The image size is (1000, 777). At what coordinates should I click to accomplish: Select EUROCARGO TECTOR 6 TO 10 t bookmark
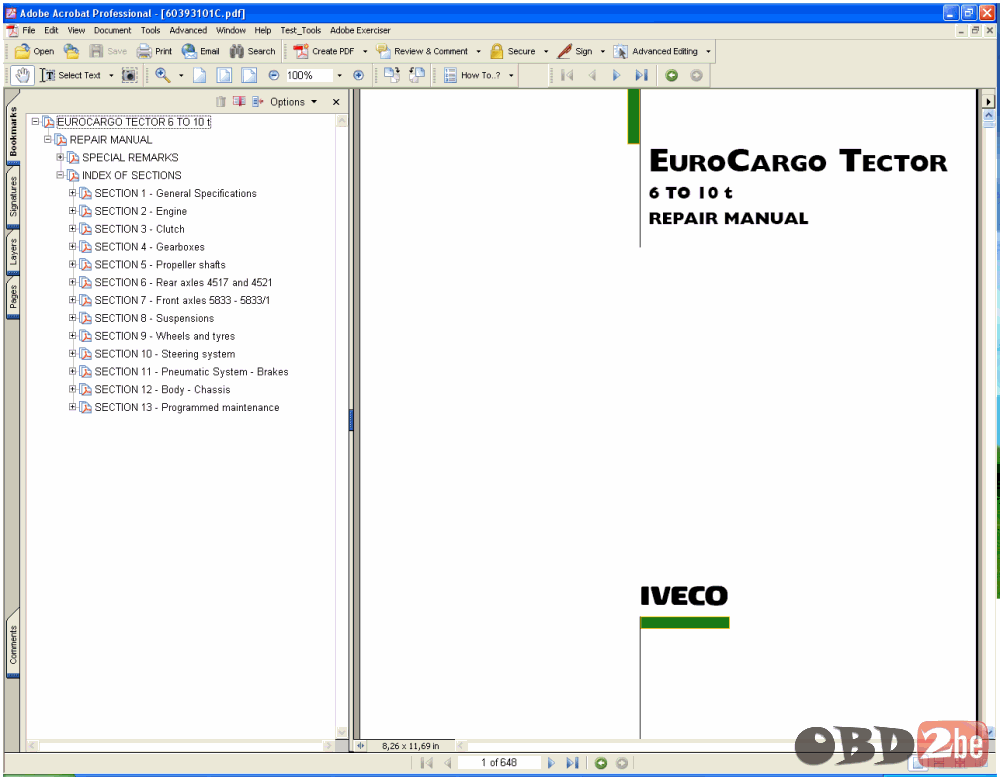click(133, 122)
